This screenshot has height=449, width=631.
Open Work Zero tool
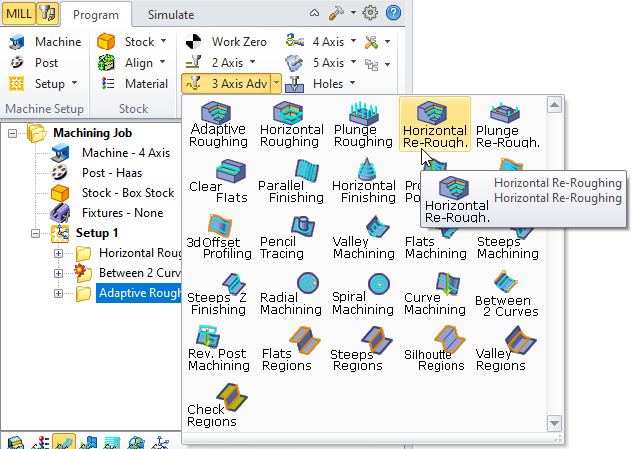[x=226, y=41]
